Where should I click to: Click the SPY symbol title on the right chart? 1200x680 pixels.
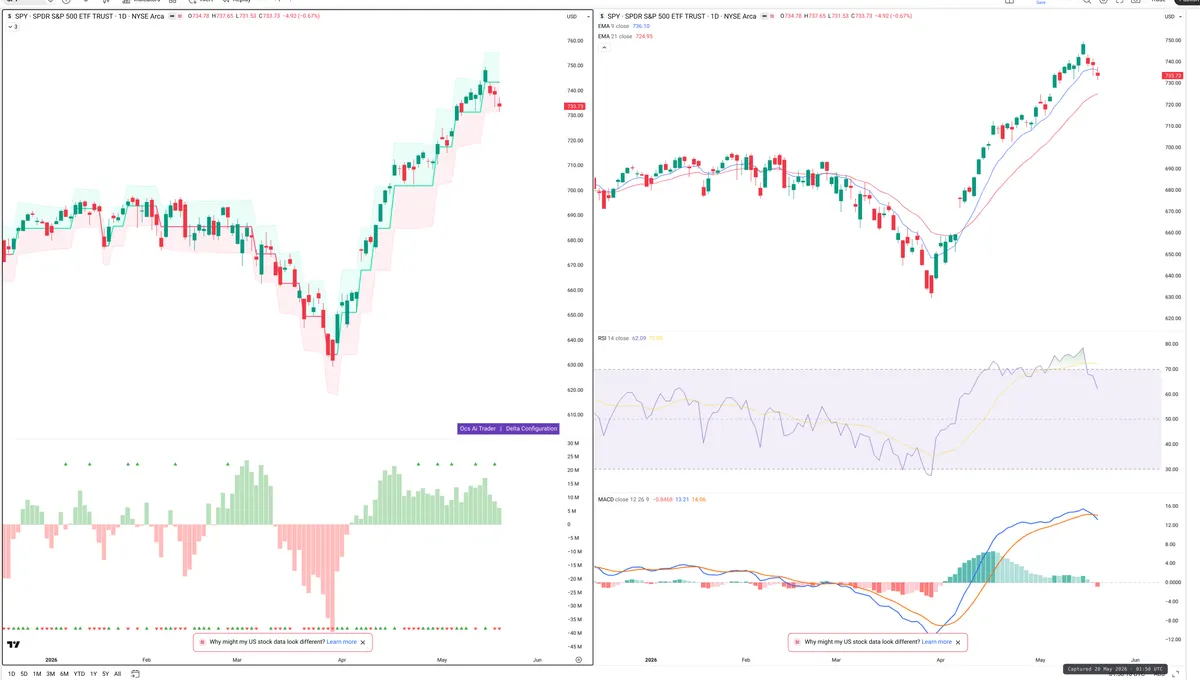click(x=681, y=17)
